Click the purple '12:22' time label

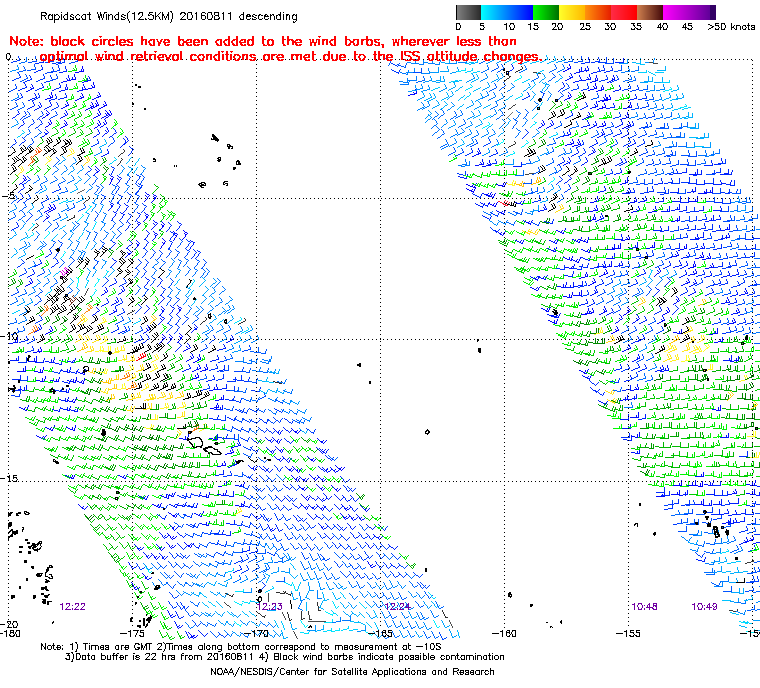73,607
